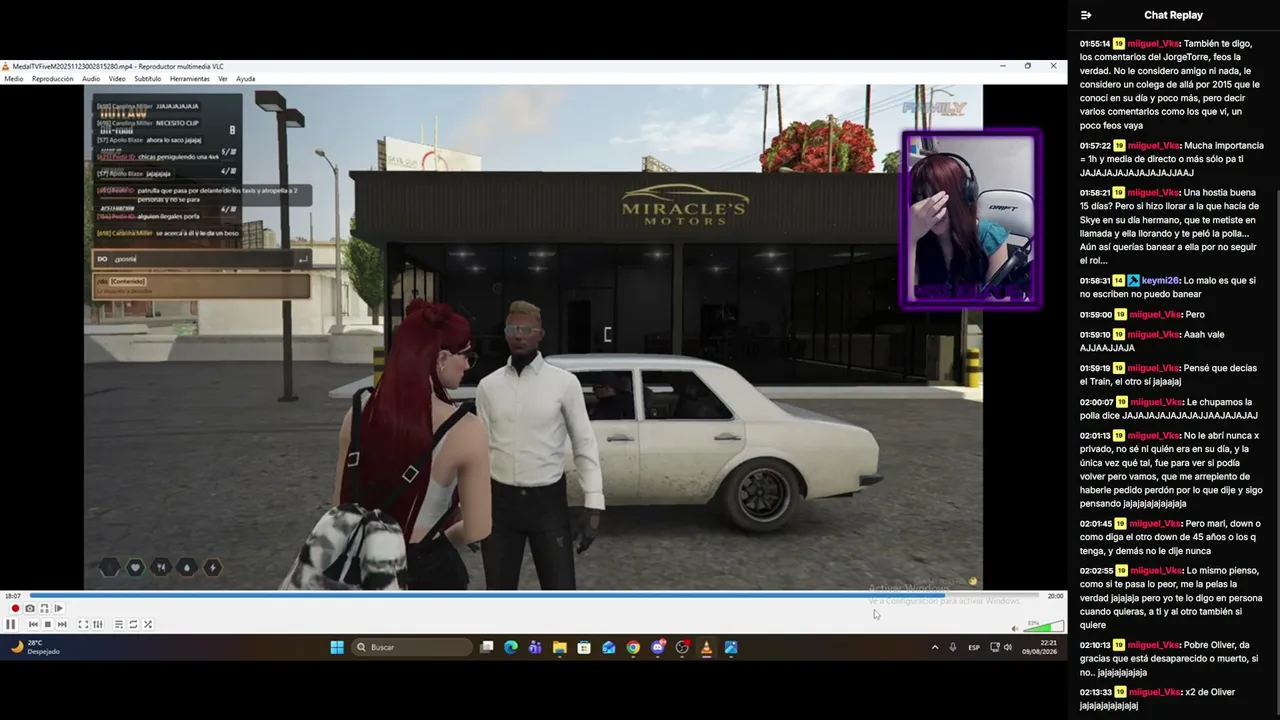Open the Herramientas menu

tap(190, 79)
